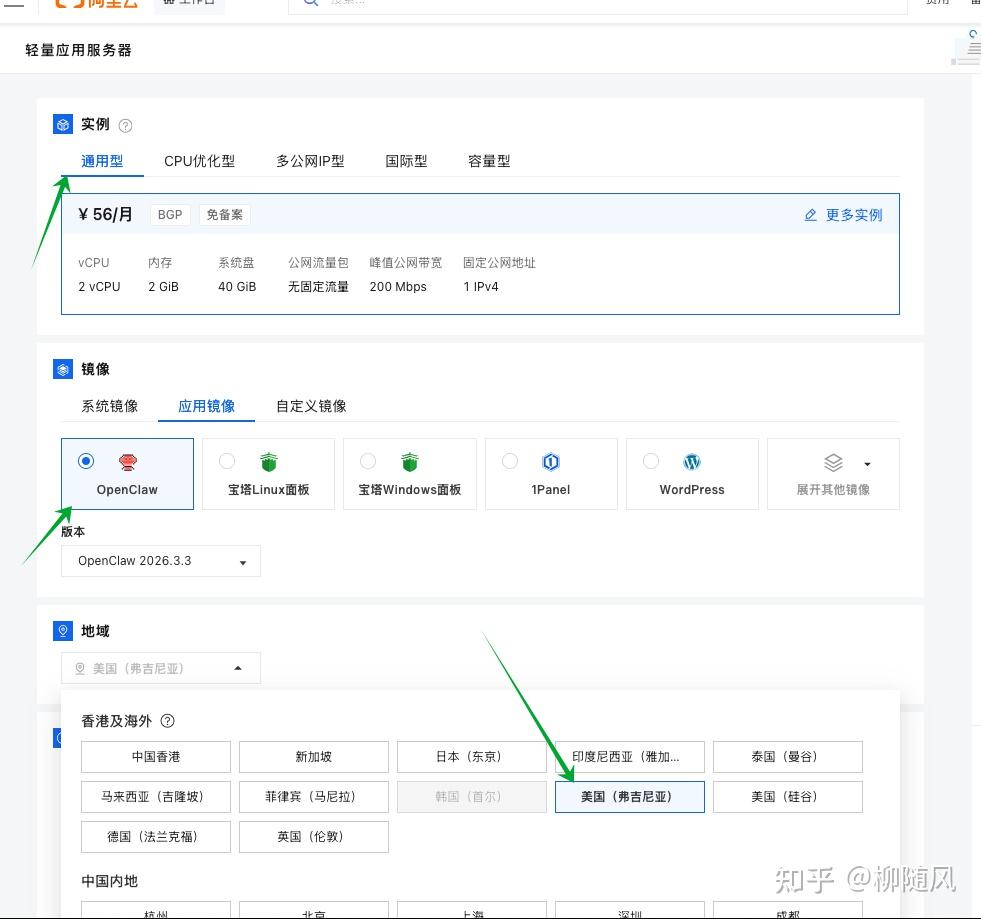Click the image section layers icon
This screenshot has width=981, height=919.
tap(63, 369)
